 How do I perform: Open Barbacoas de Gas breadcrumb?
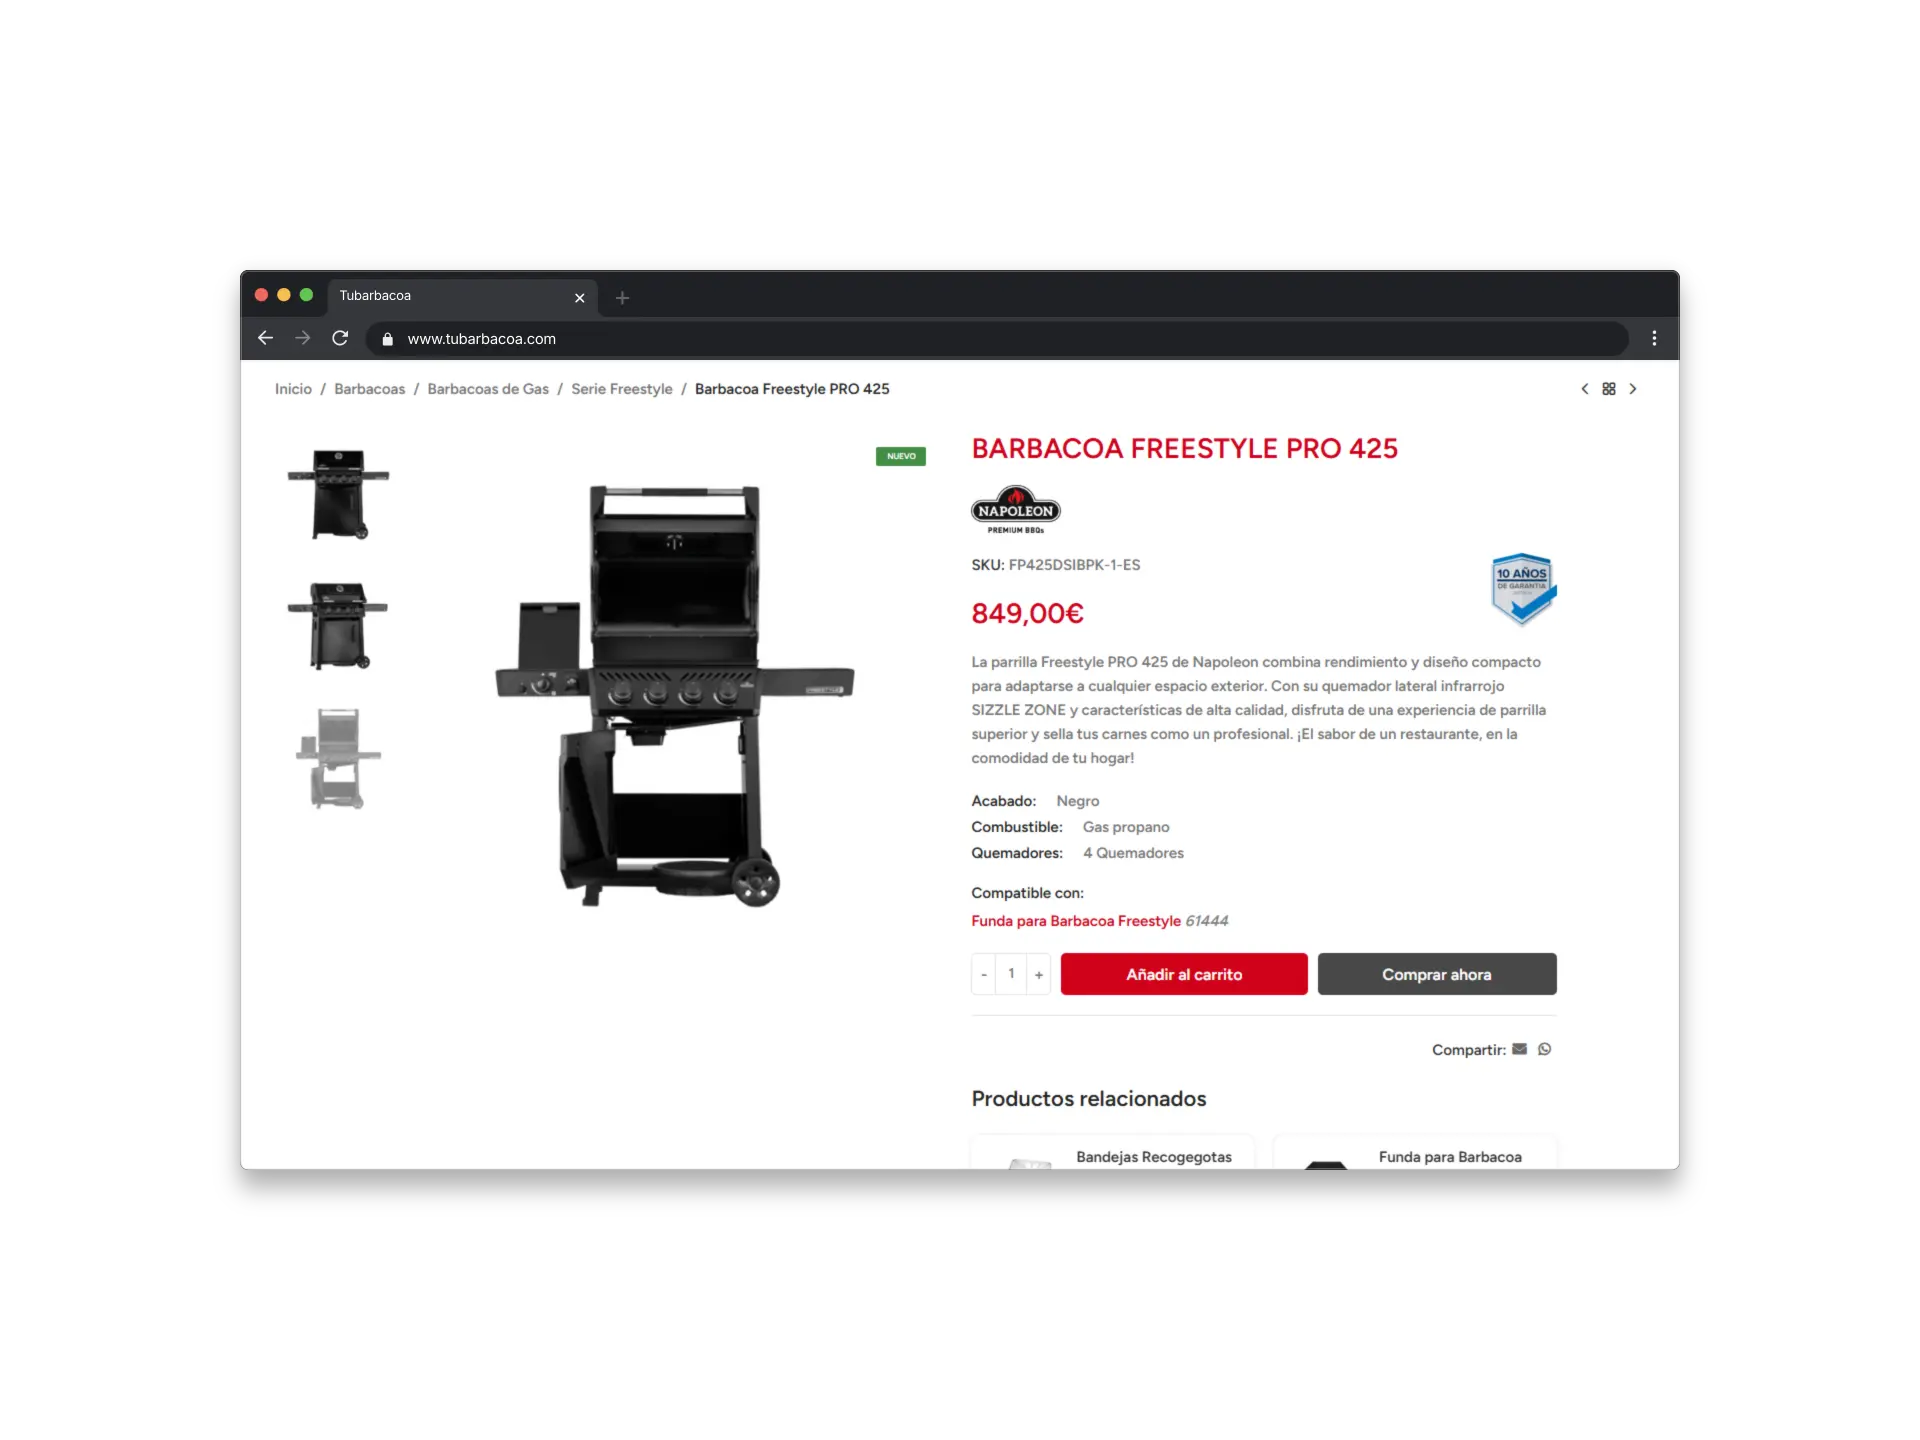[488, 389]
